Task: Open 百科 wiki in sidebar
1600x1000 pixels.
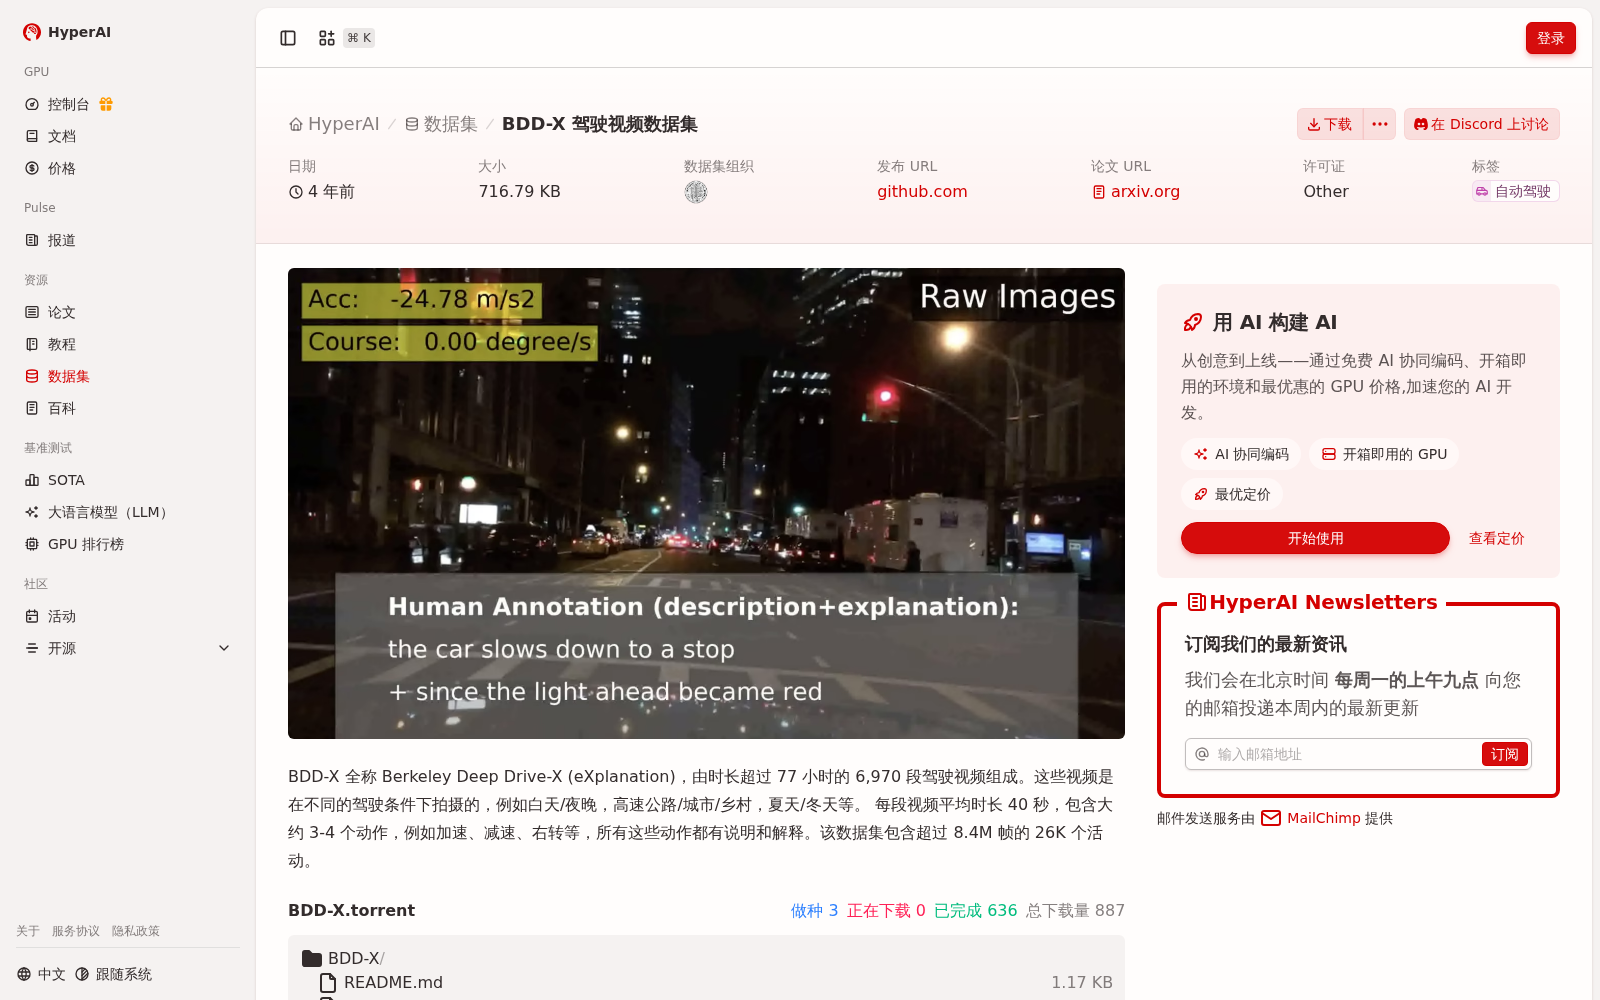Action: pos(128,408)
